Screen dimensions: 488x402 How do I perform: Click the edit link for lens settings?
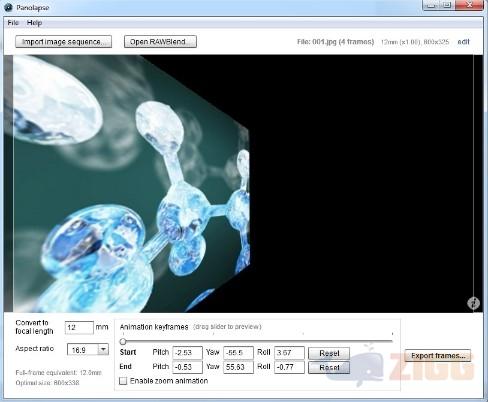pyautogui.click(x=463, y=42)
